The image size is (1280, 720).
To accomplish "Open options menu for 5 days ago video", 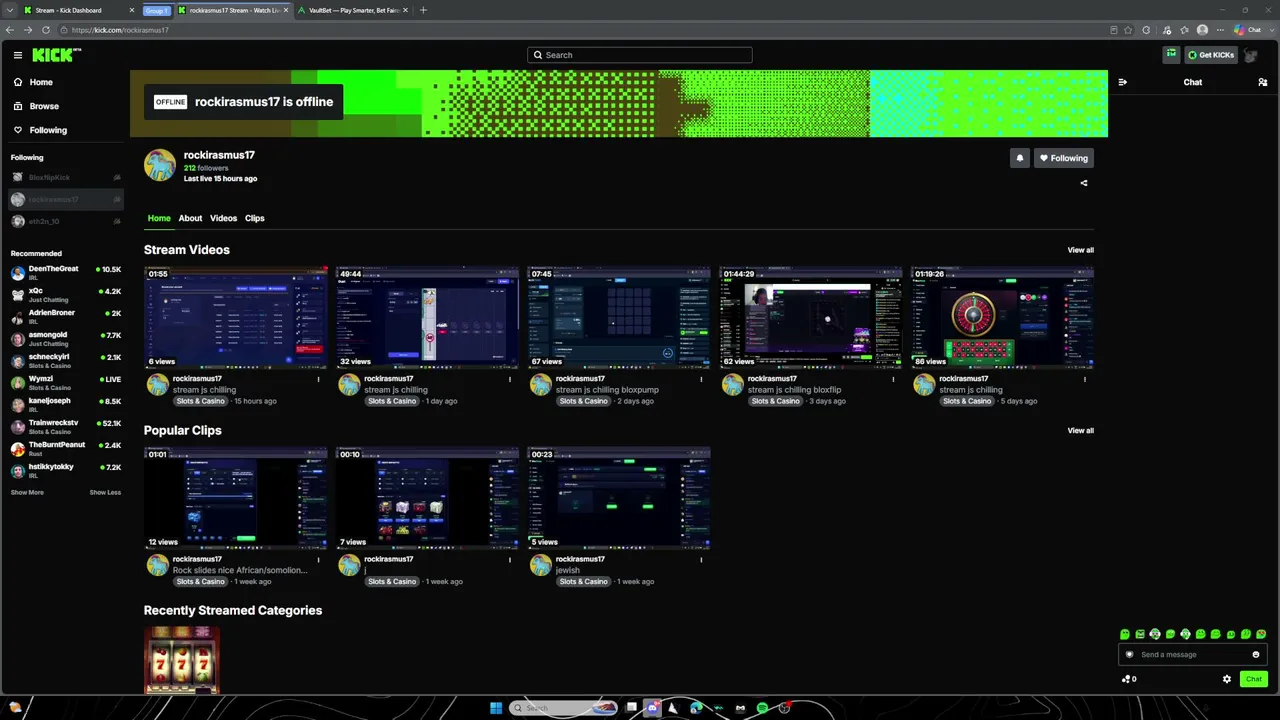I will (1085, 379).
